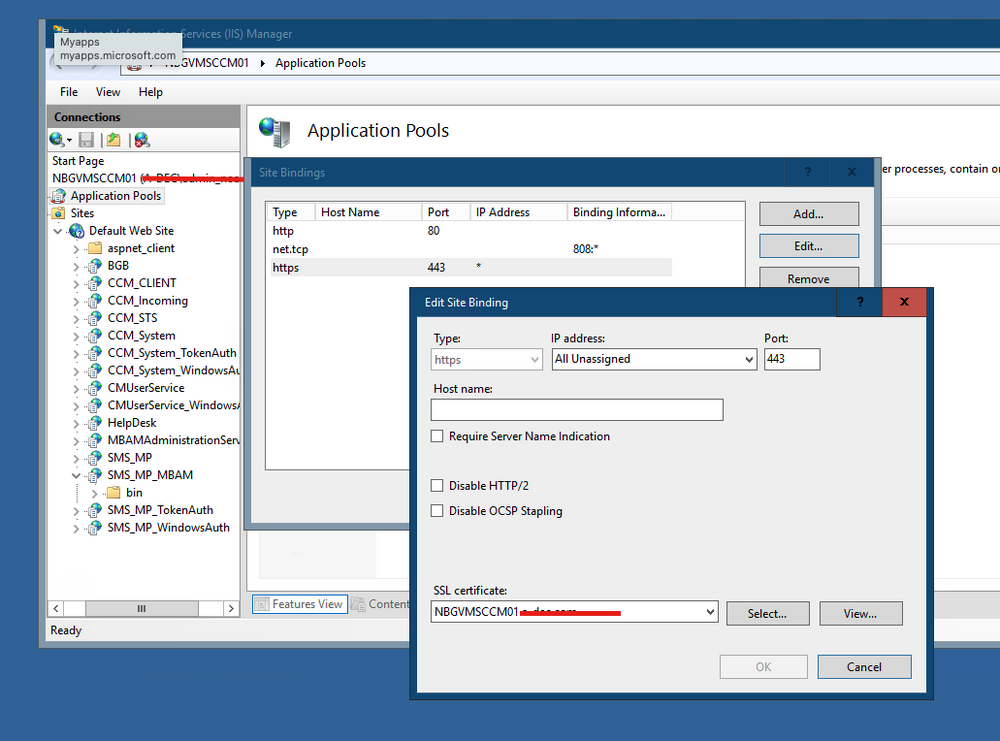The image size is (1000, 741).
Task: Click the CCM_Incoming application icon
Action: [94, 300]
